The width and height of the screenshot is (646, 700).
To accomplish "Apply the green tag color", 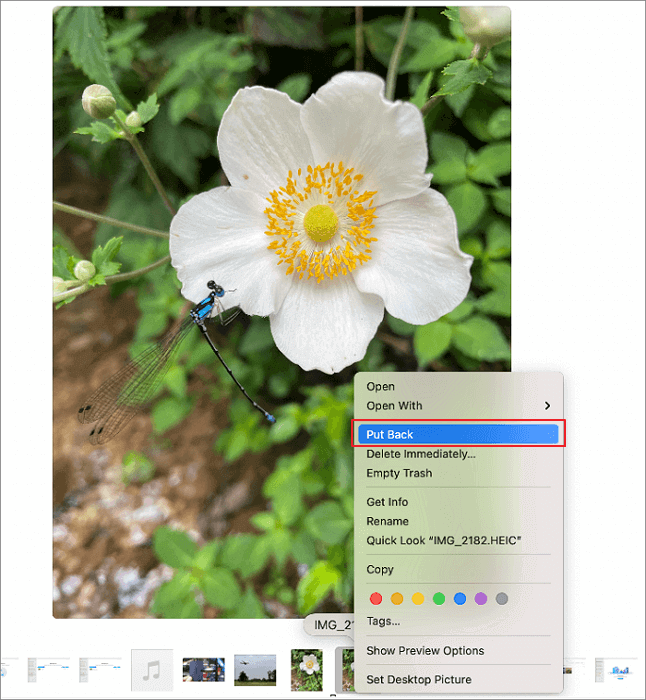I will click(x=439, y=599).
